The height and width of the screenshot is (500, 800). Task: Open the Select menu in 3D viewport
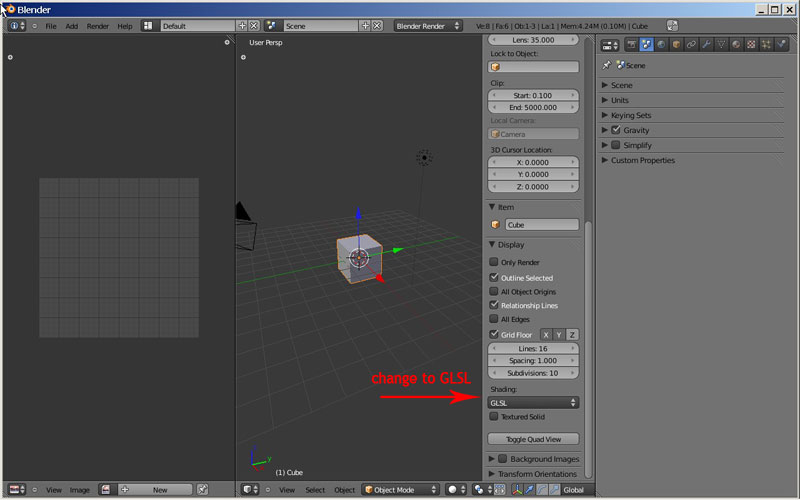pyautogui.click(x=315, y=490)
